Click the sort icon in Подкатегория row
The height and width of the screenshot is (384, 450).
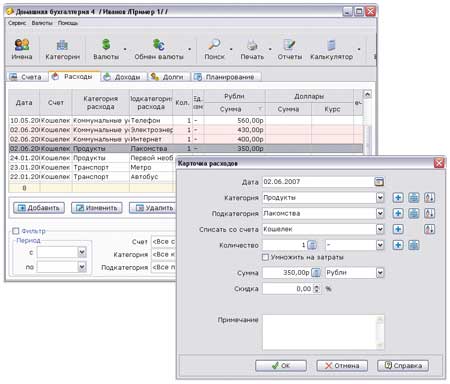point(429,213)
